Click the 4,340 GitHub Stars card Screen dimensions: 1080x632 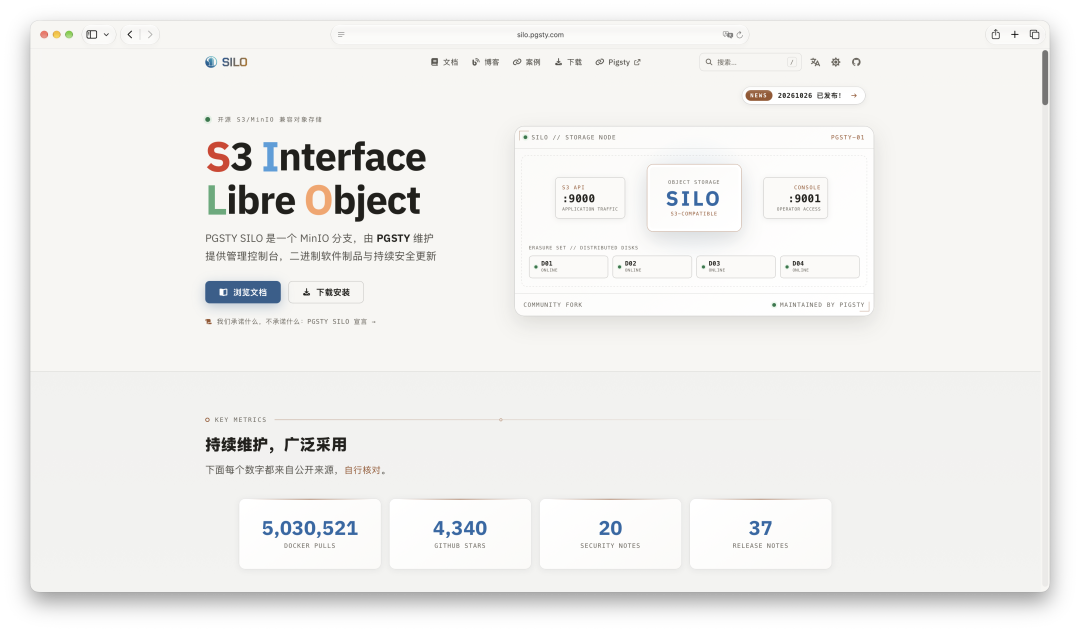click(460, 534)
